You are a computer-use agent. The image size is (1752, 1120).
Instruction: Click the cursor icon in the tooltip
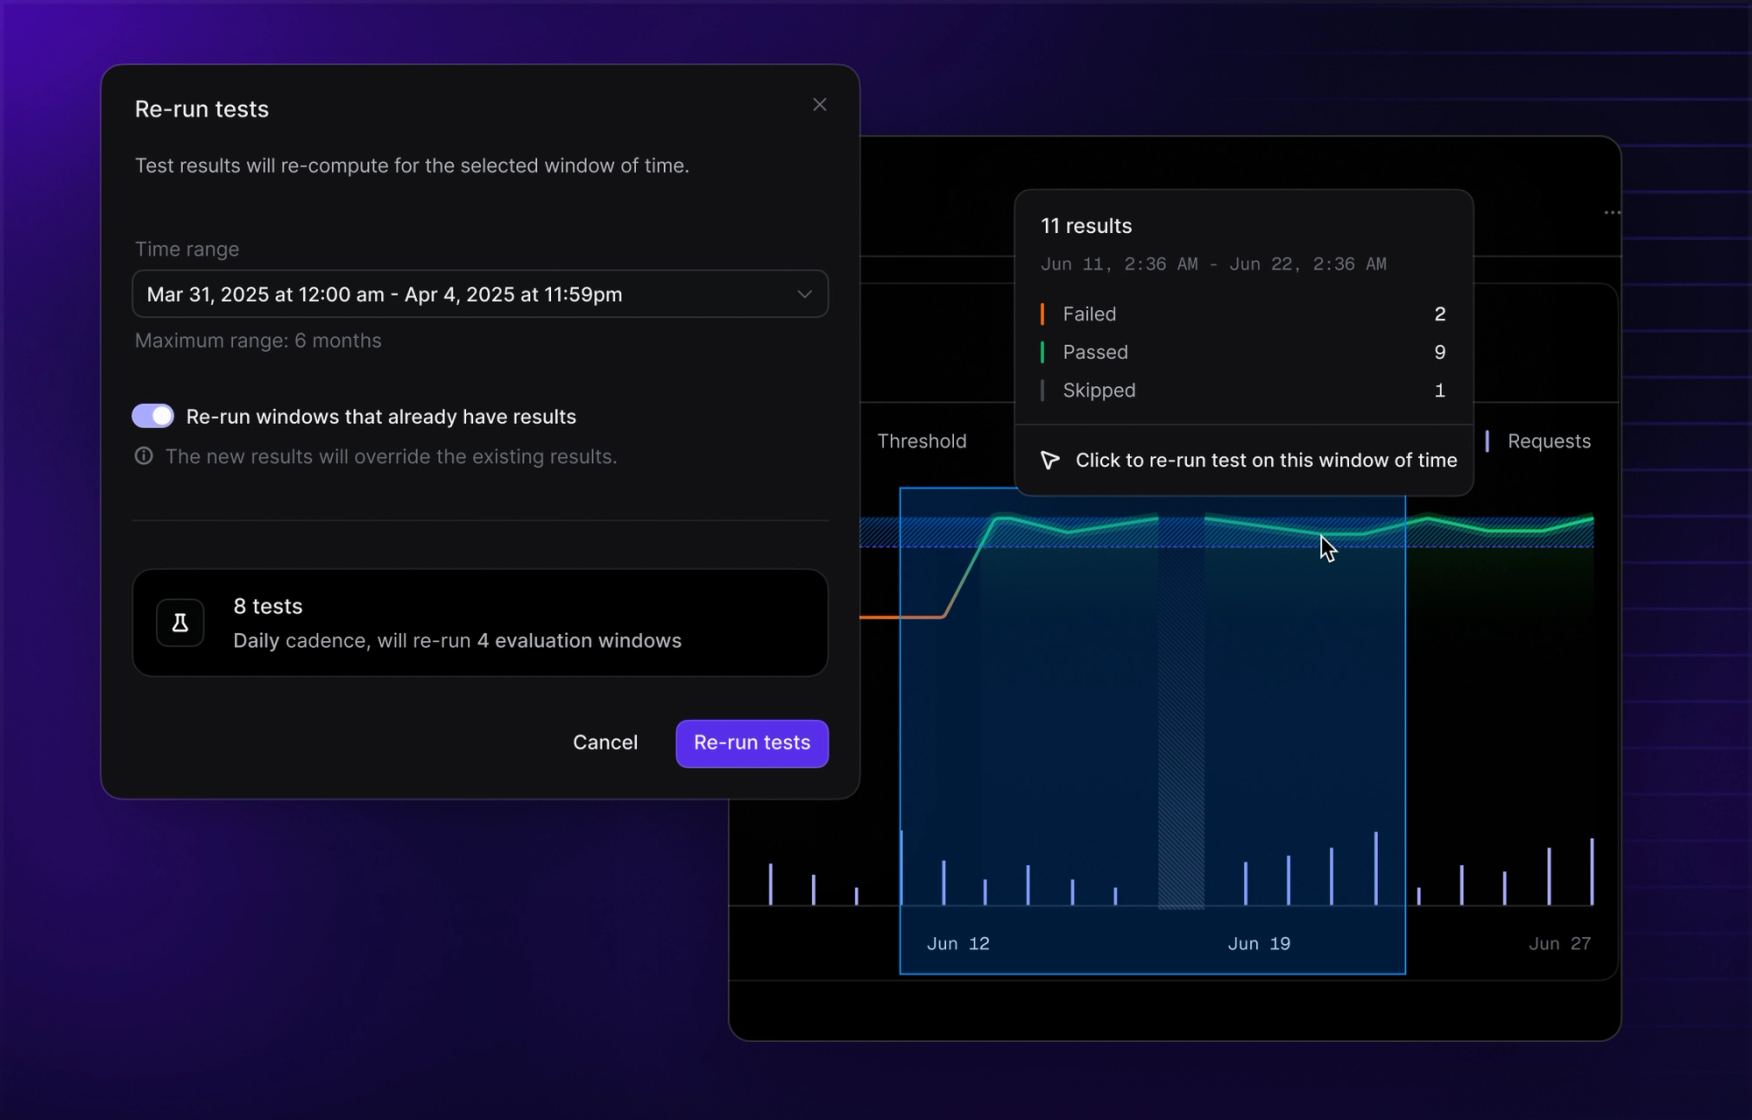point(1050,460)
